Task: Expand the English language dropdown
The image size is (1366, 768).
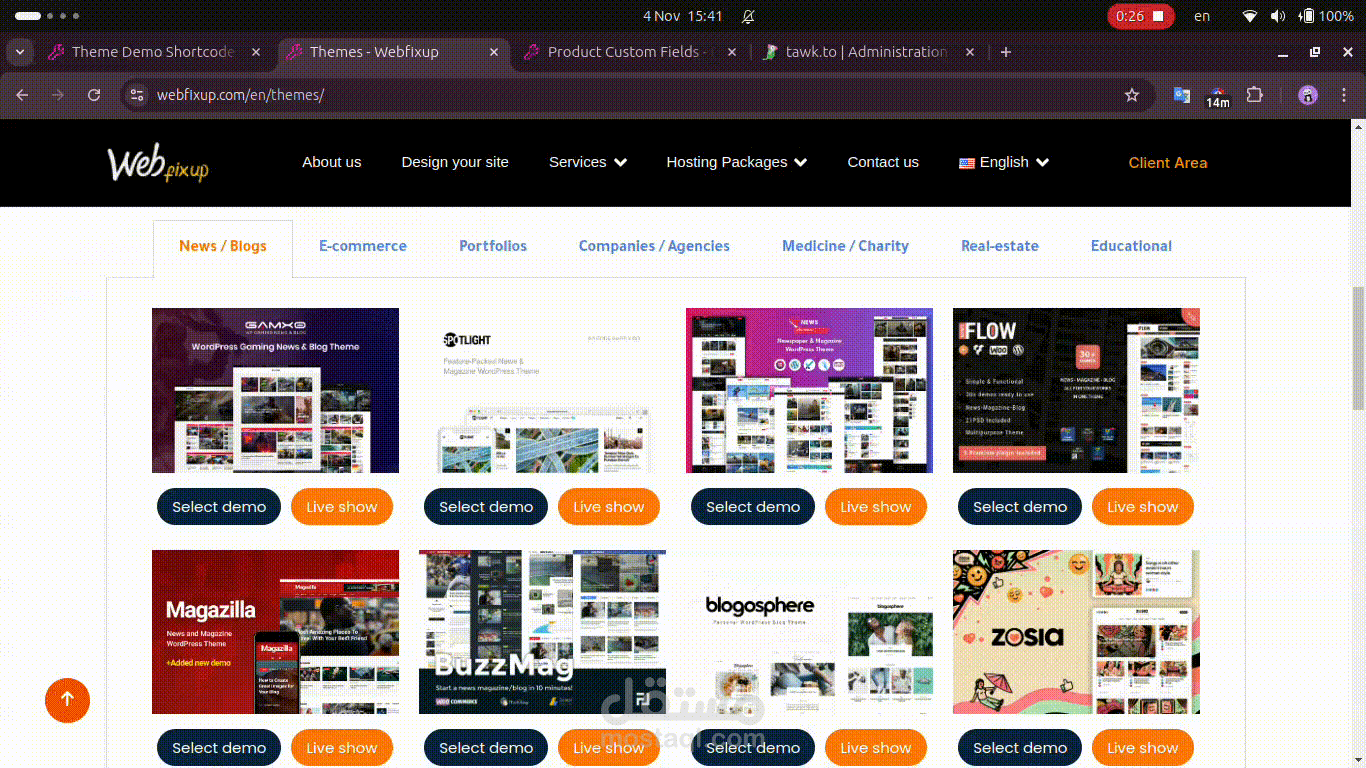Action: [x=1004, y=162]
